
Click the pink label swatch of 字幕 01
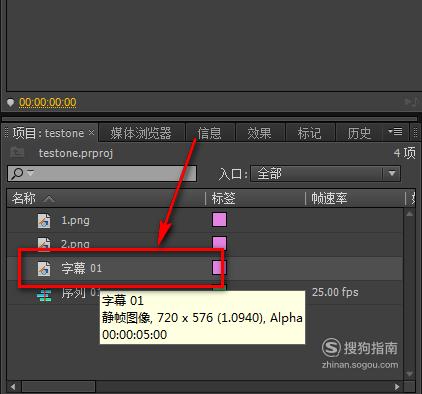pyautogui.click(x=219, y=267)
